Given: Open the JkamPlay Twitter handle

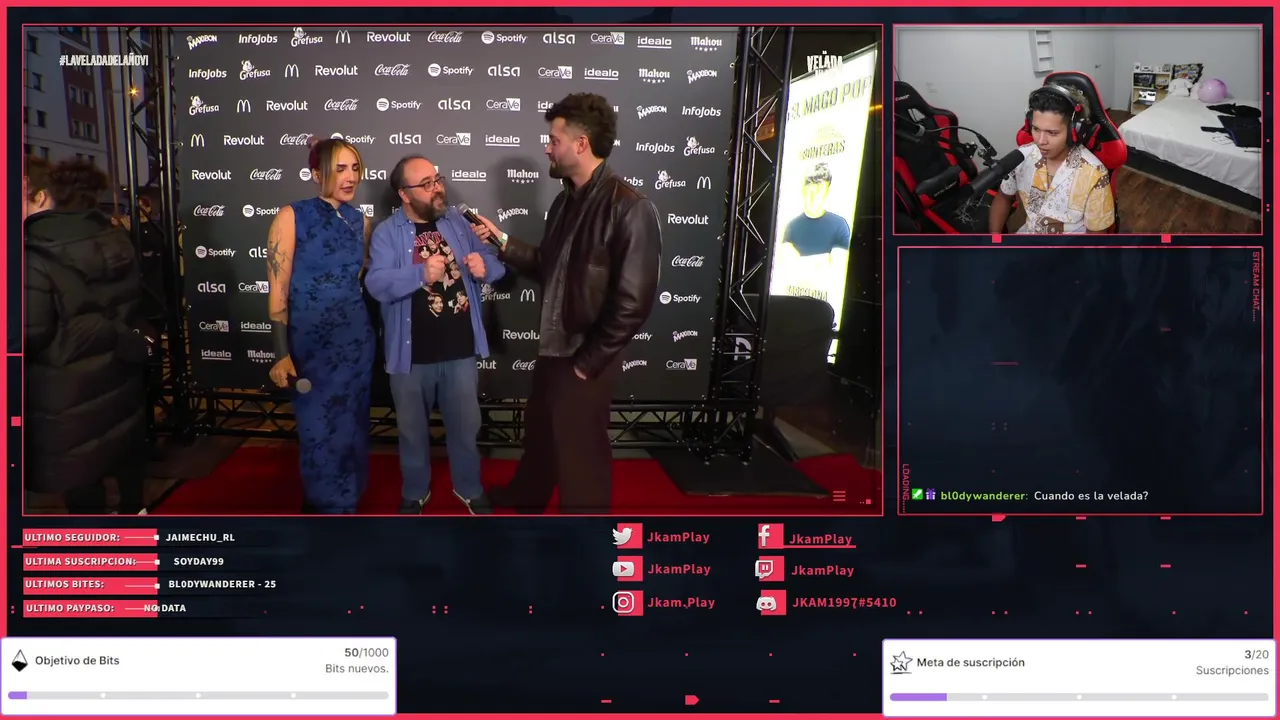Looking at the screenshot, I should [x=678, y=537].
